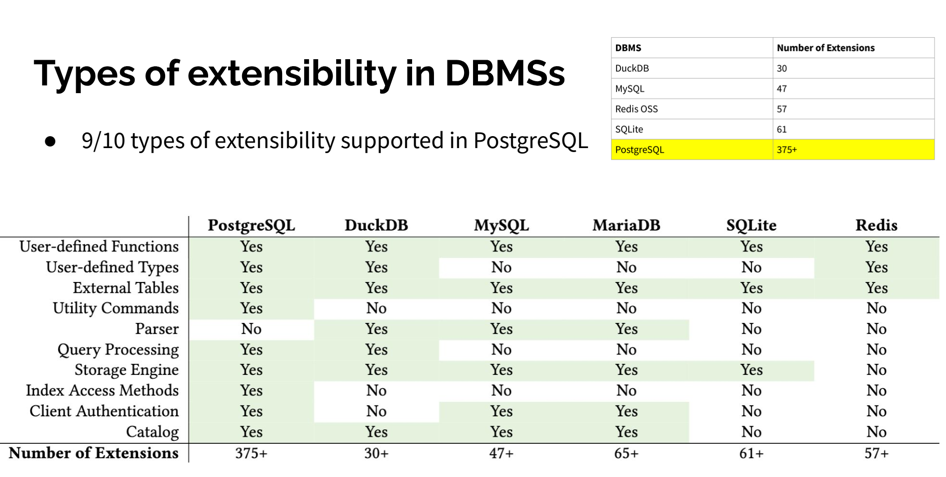Select the "User-defined Functions" row label
Screen dimensions: 946x477
99,247
